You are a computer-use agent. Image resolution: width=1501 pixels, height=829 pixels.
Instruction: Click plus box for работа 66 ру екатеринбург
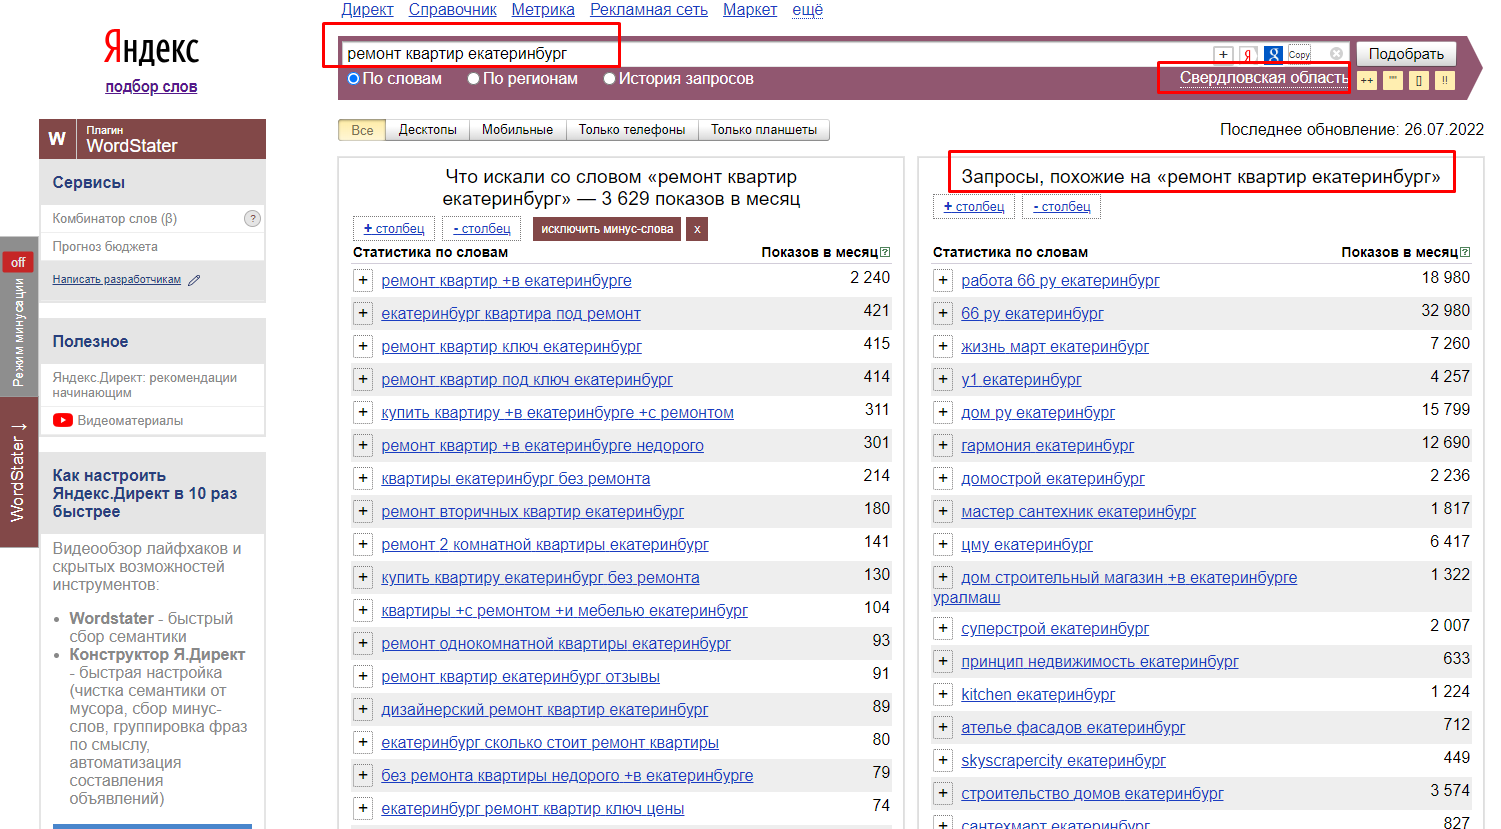[942, 281]
